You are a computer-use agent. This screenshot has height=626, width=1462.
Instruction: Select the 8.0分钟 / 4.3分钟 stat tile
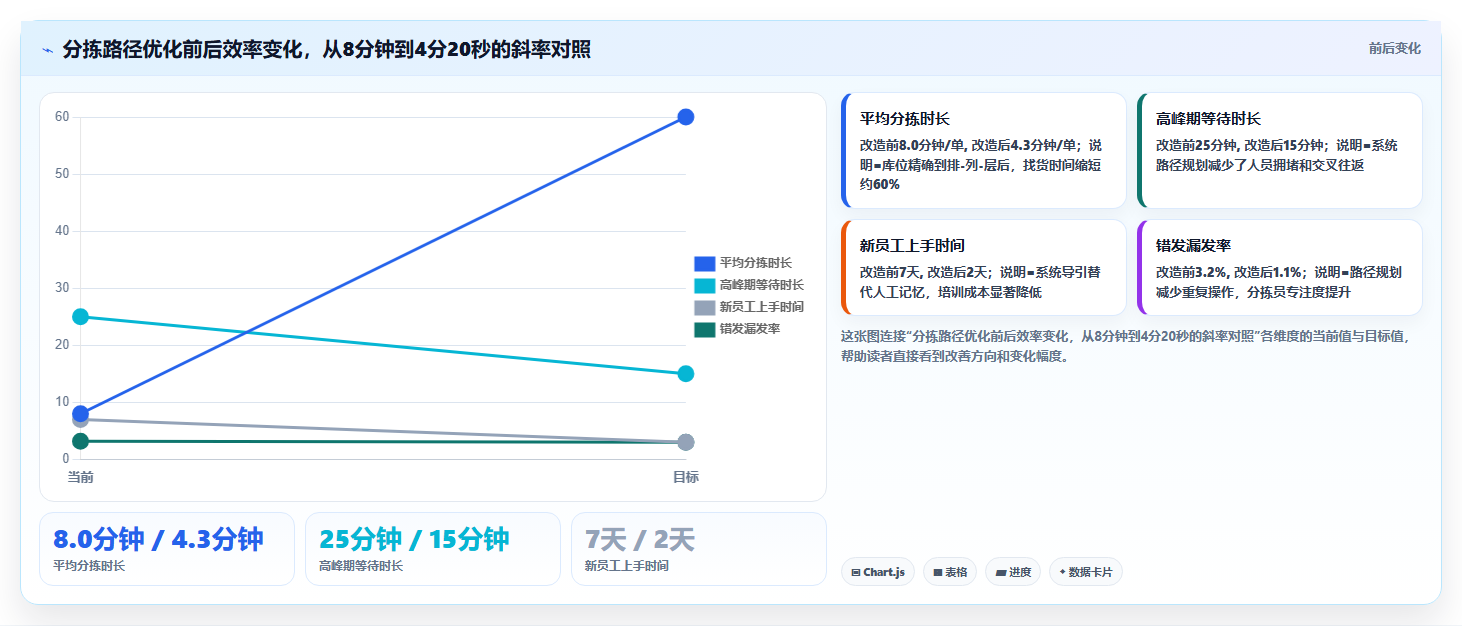click(167, 549)
